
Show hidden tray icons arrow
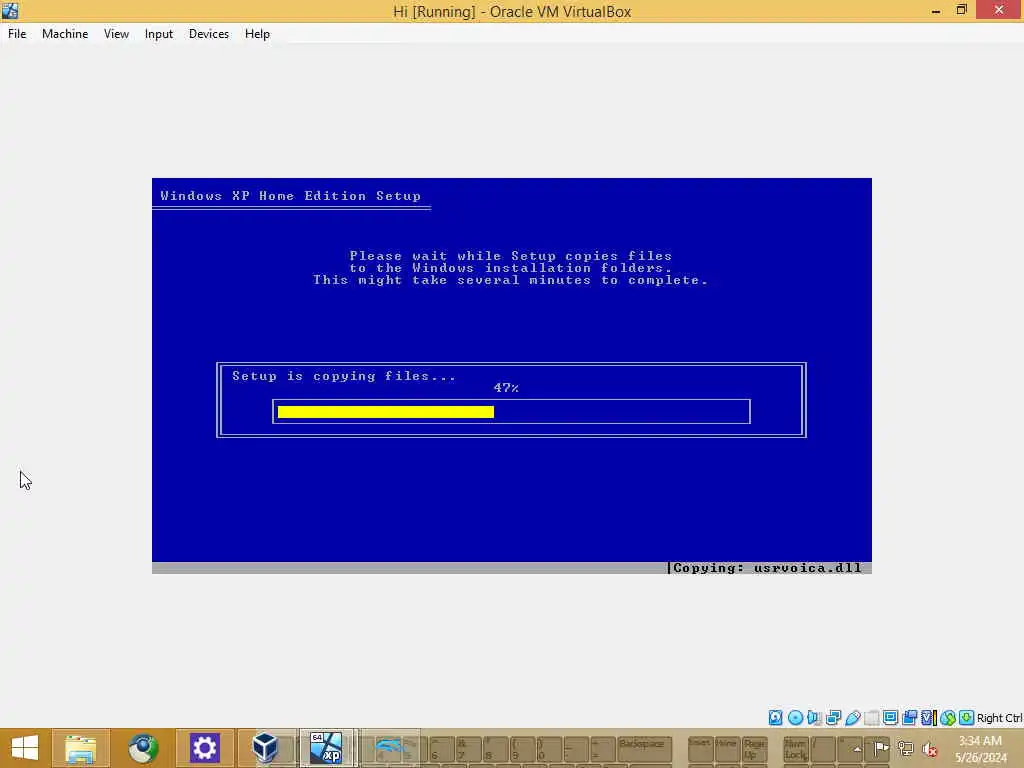click(x=857, y=749)
